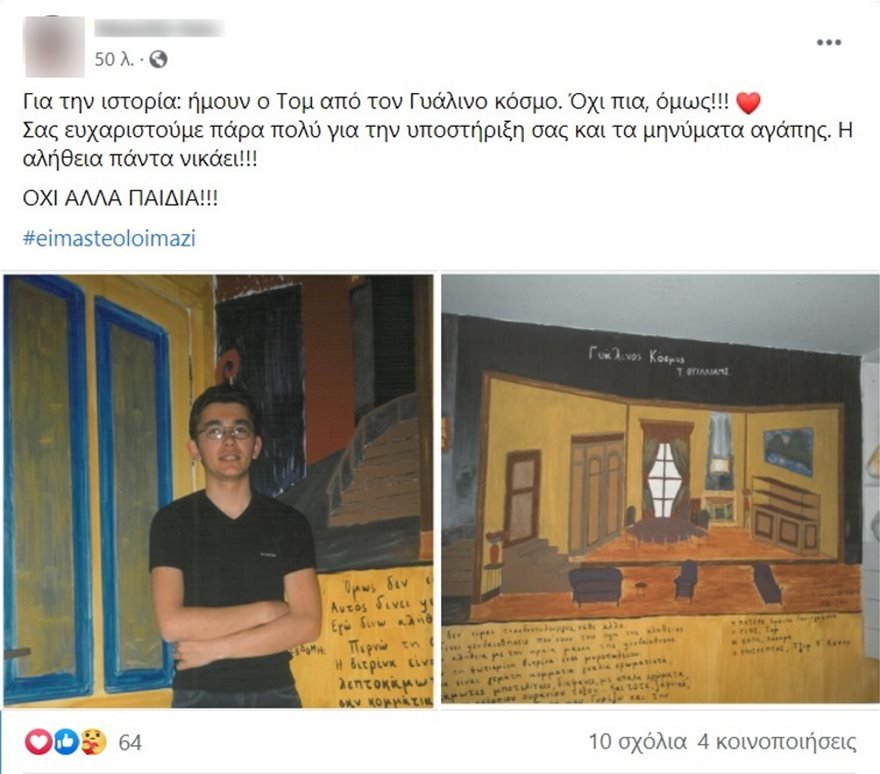Click the red heart emoji in post
The image size is (880, 774).
[748, 103]
